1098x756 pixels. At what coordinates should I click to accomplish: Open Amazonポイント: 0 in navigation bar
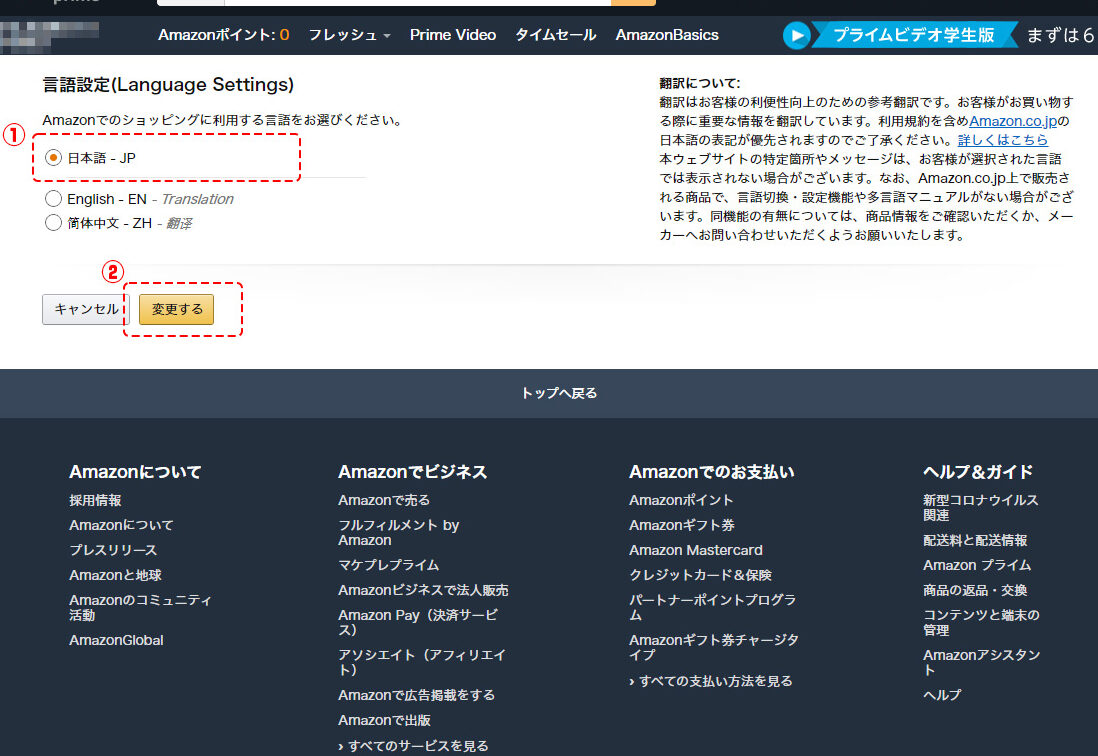tap(223, 35)
